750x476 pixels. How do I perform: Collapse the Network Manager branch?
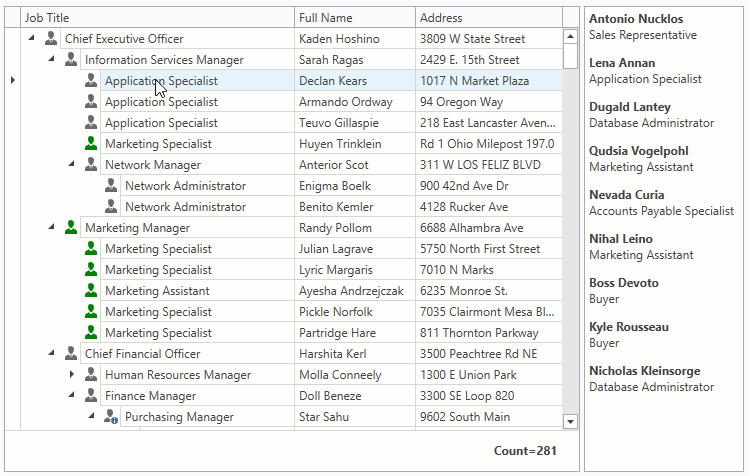coord(72,165)
